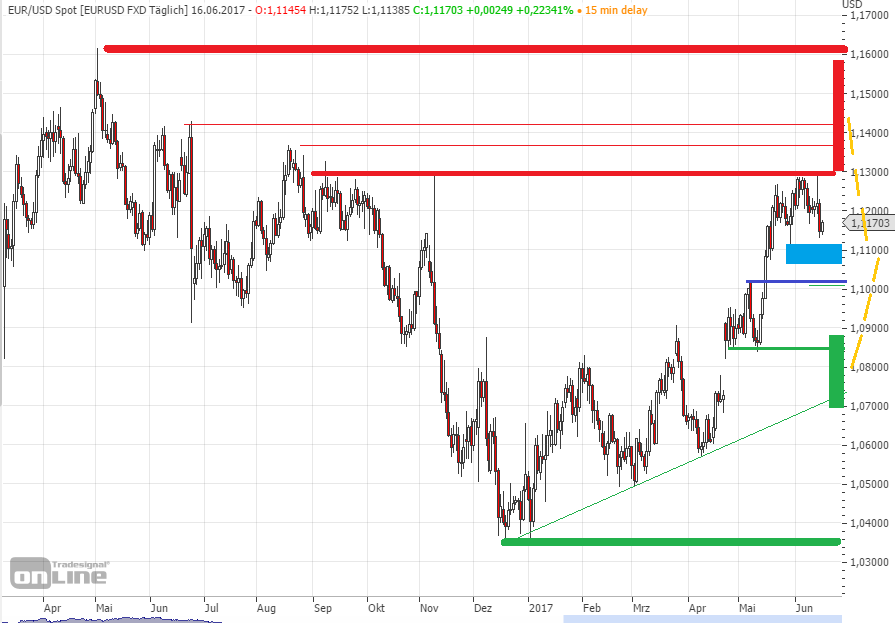Click the Sep month label on time axis
The height and width of the screenshot is (623, 895).
[x=322, y=608]
